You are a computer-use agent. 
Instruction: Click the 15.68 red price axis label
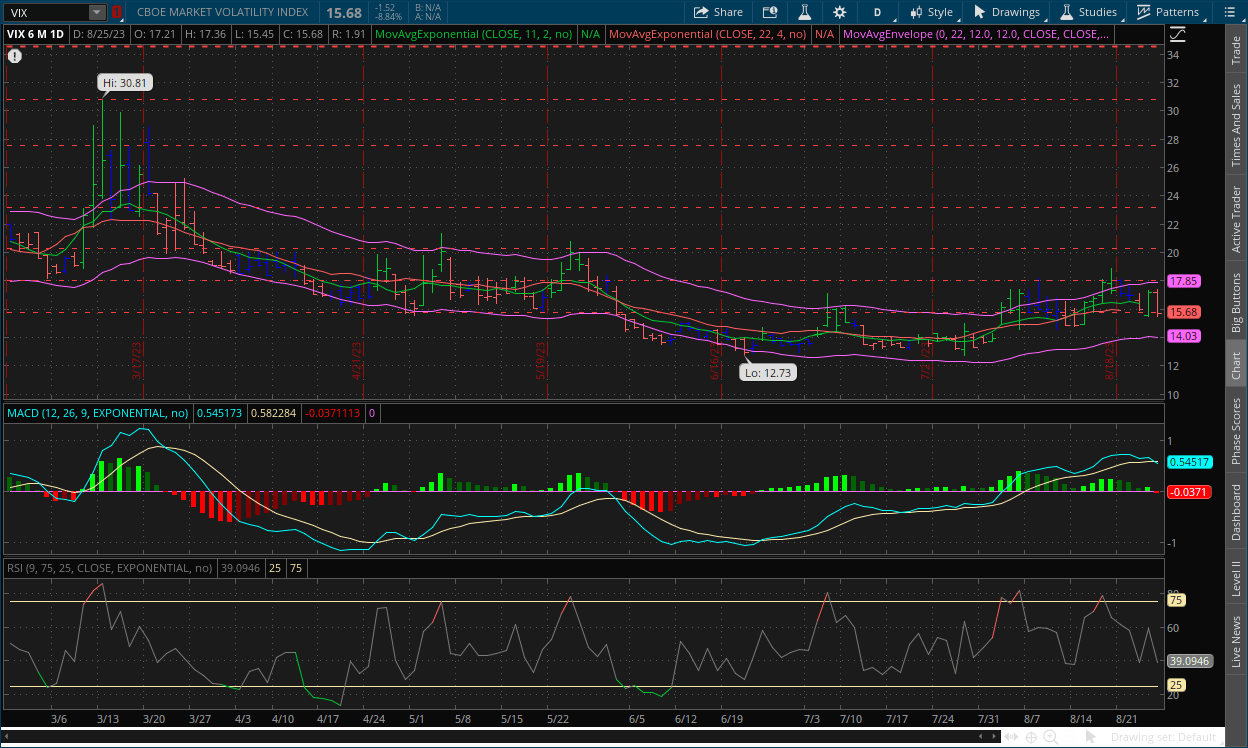pyautogui.click(x=1184, y=312)
